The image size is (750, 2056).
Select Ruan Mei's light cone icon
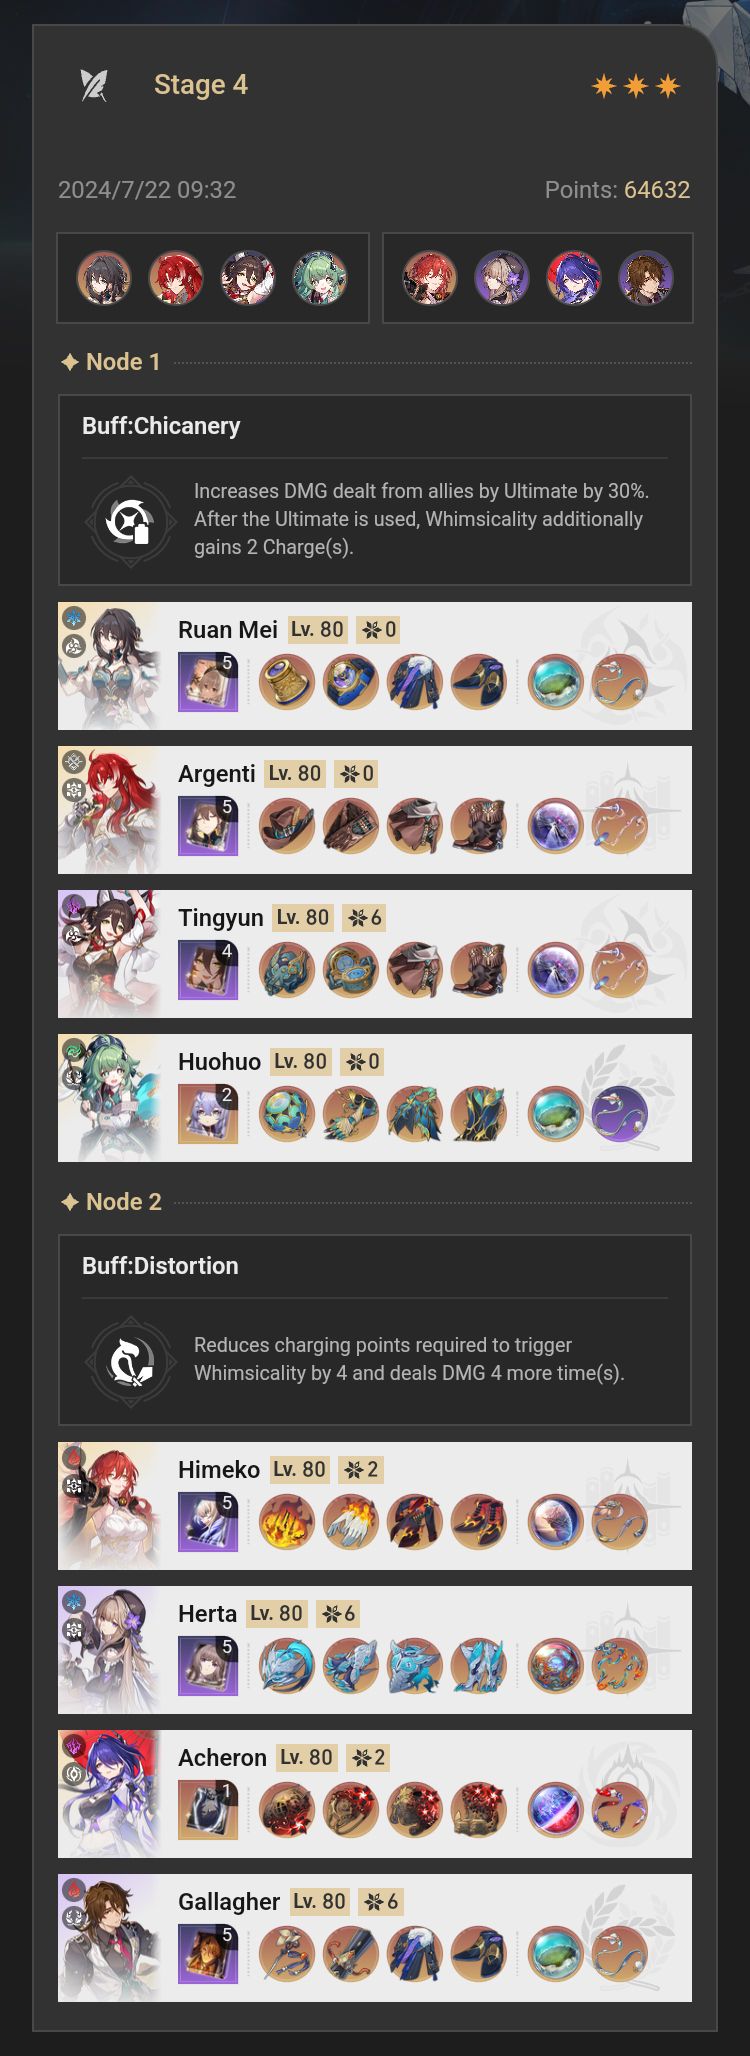click(208, 682)
